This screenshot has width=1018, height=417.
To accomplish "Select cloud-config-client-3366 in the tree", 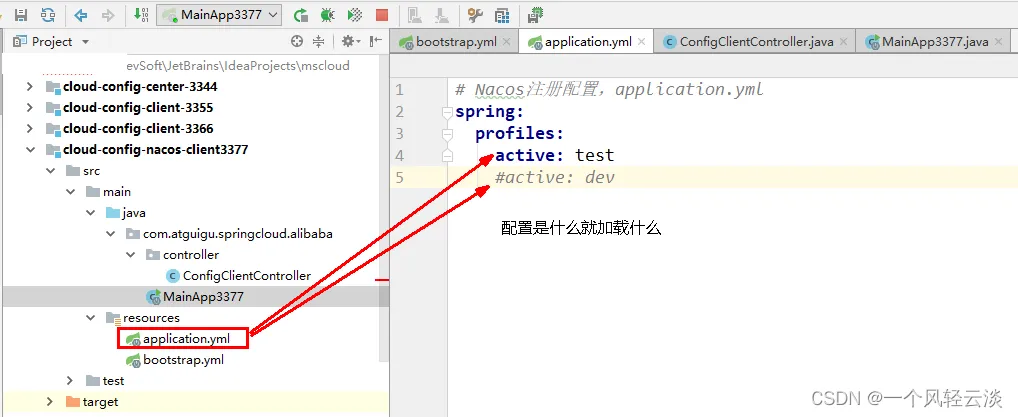I will click(x=138, y=129).
